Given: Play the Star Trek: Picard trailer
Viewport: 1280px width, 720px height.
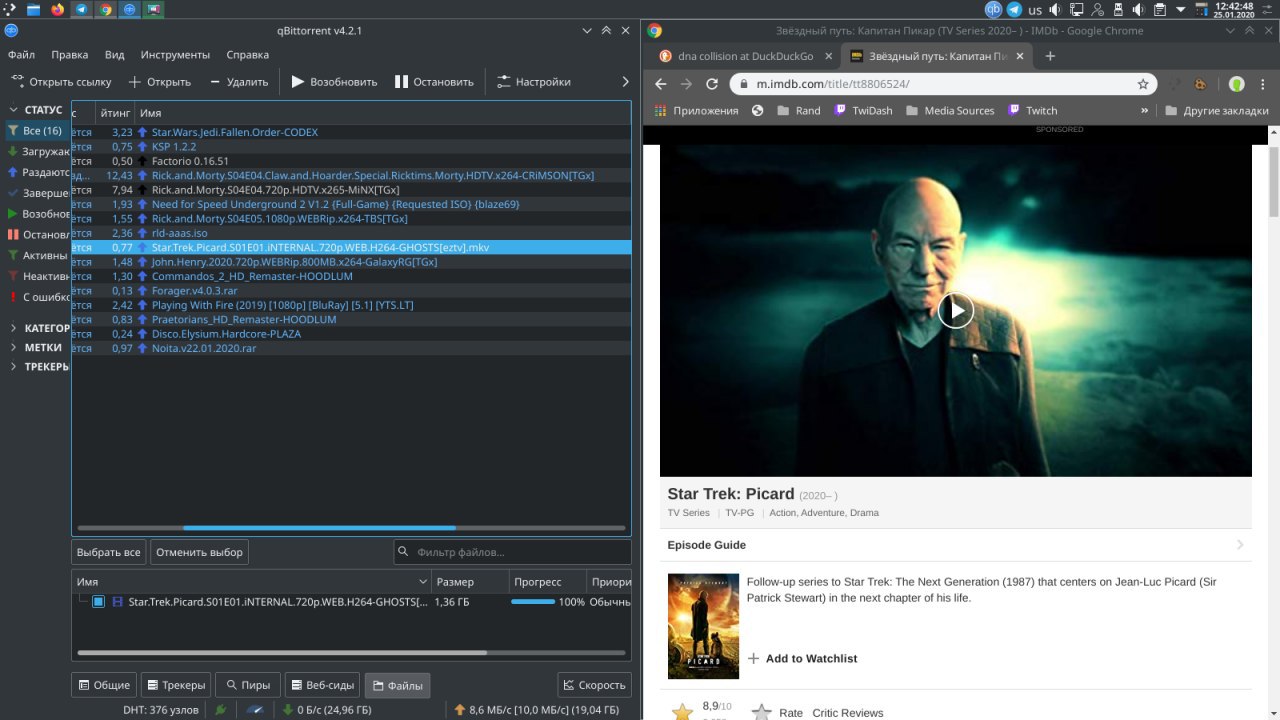Looking at the screenshot, I should 955,310.
